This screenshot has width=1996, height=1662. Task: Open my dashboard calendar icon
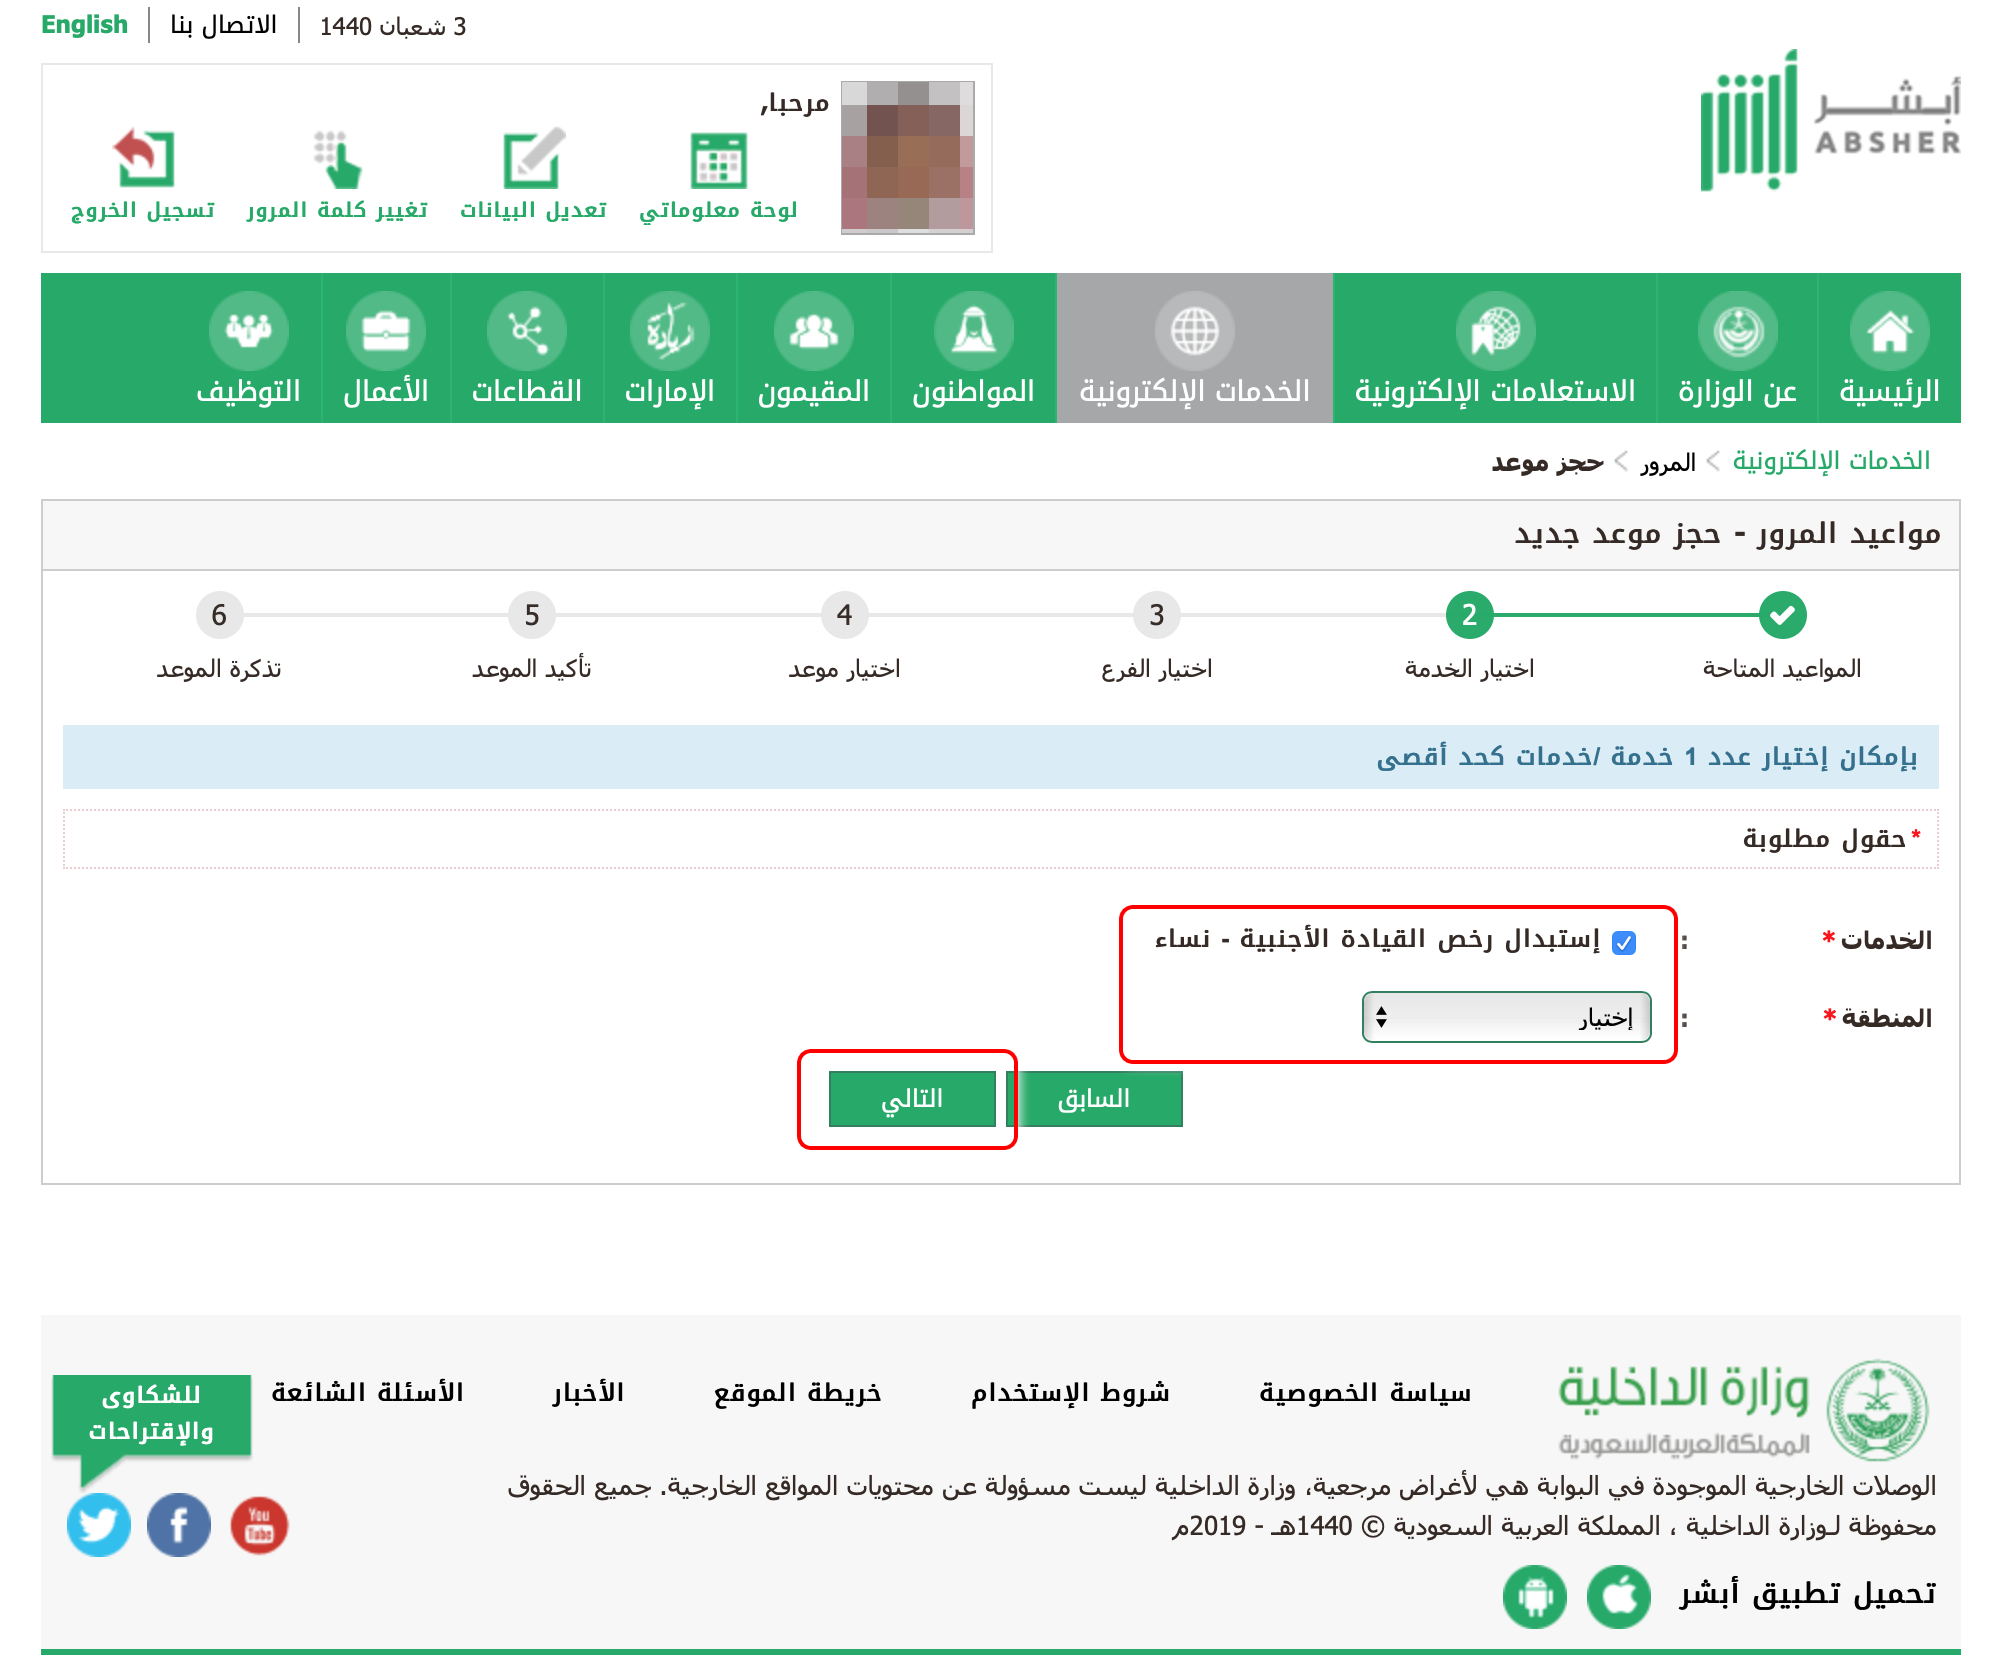(x=718, y=160)
